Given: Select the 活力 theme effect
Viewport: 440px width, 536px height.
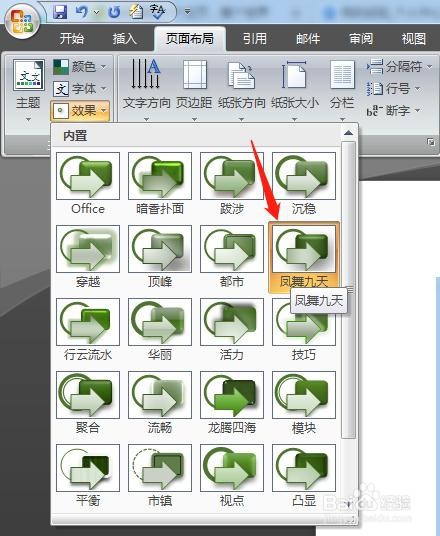Looking at the screenshot, I should tap(231, 330).
